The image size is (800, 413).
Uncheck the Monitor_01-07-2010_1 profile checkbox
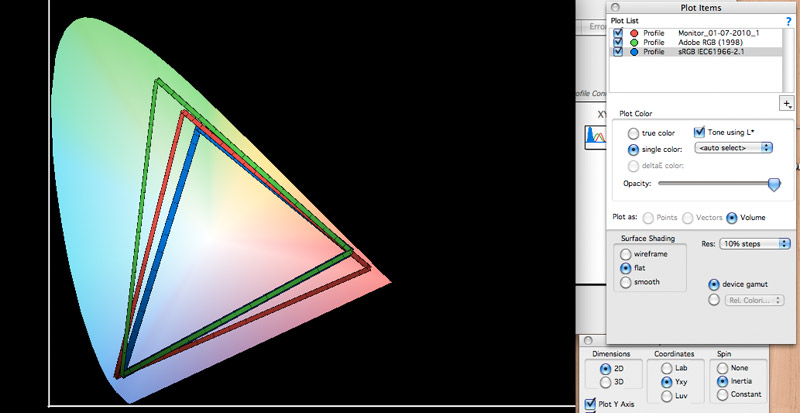pos(618,33)
